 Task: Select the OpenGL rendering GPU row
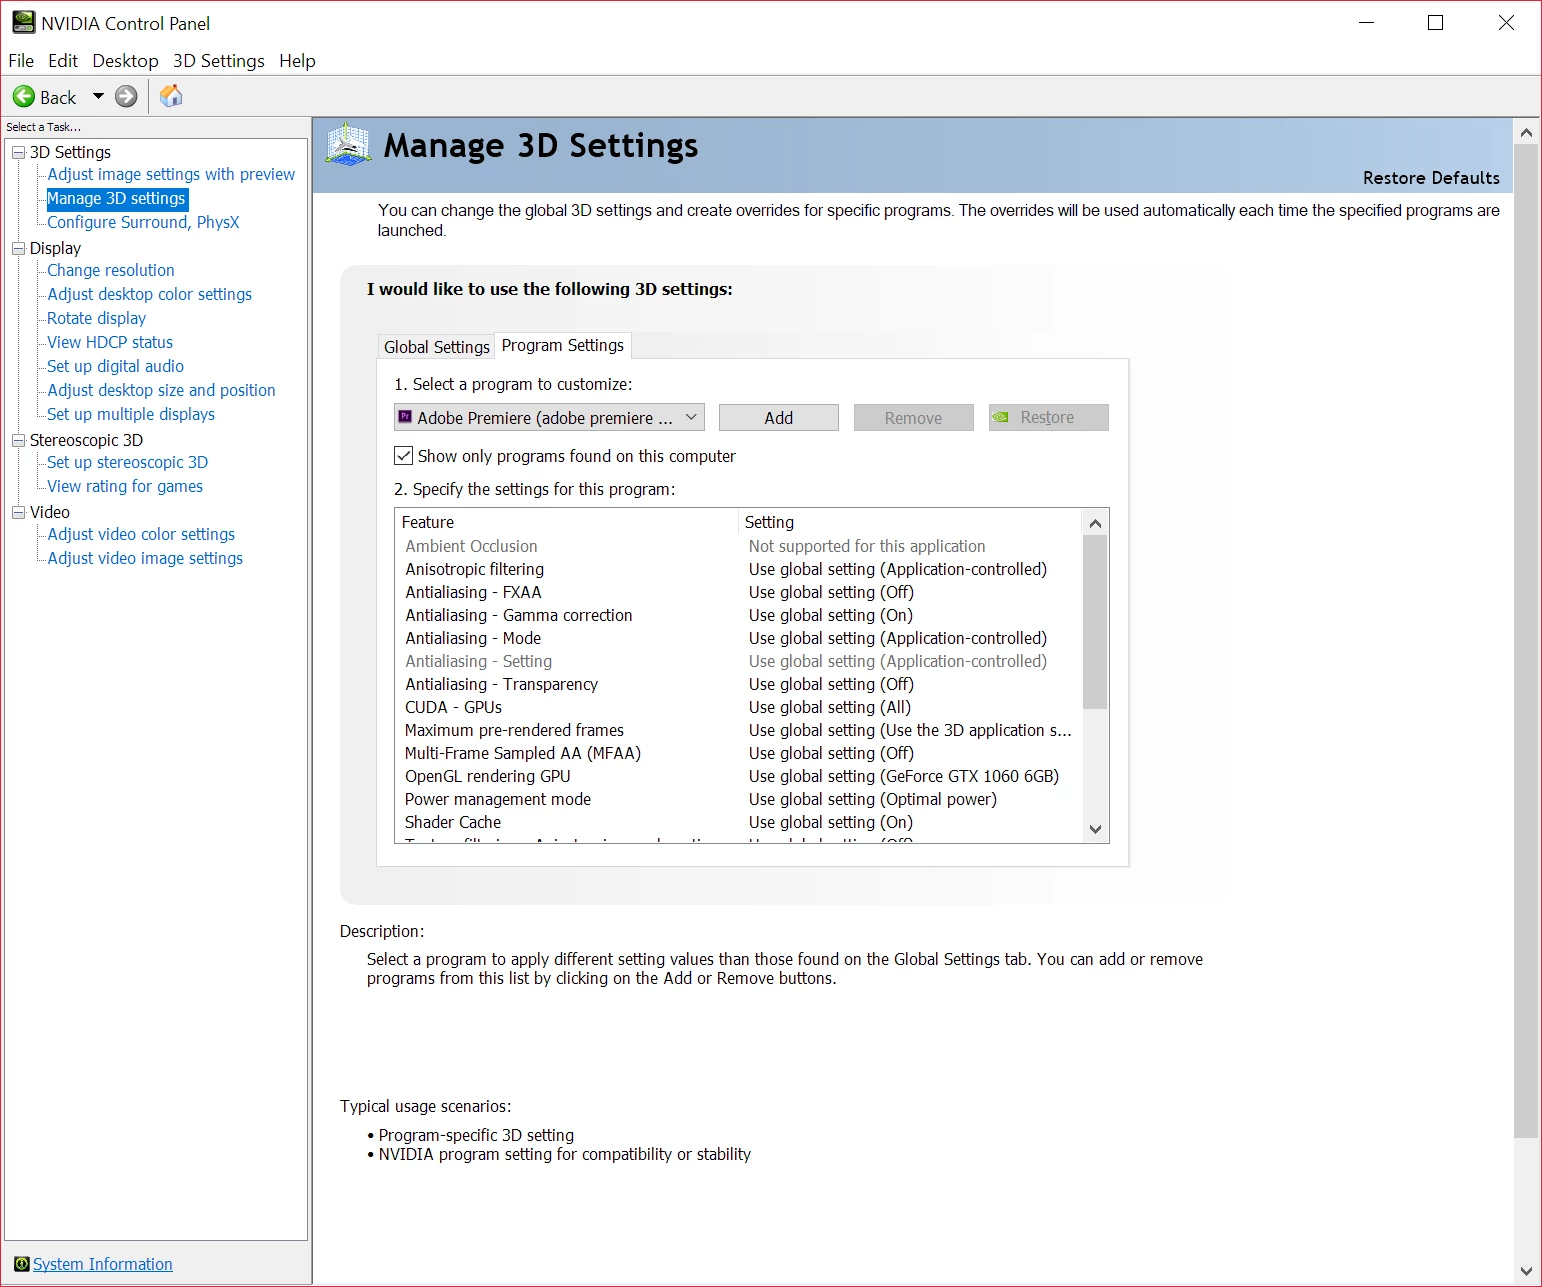(739, 776)
